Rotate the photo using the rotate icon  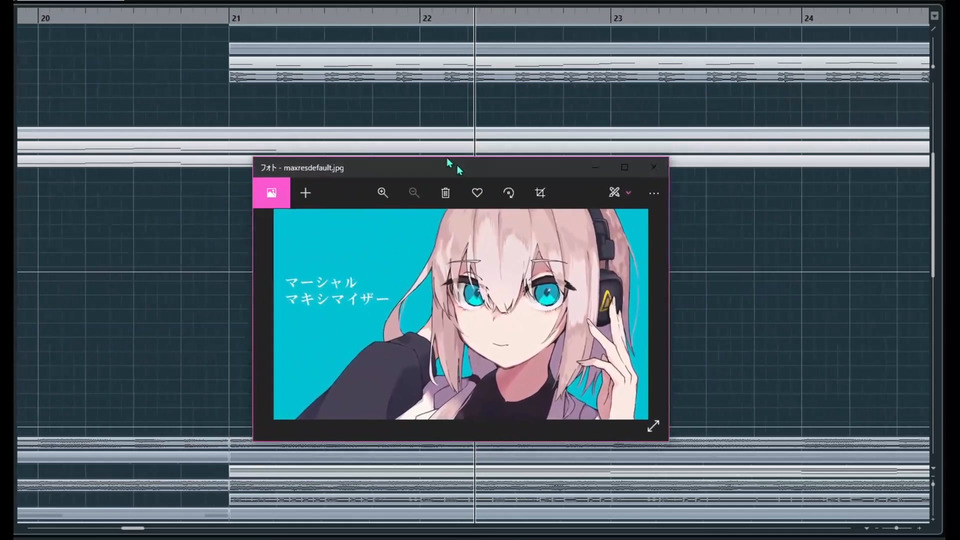(509, 193)
